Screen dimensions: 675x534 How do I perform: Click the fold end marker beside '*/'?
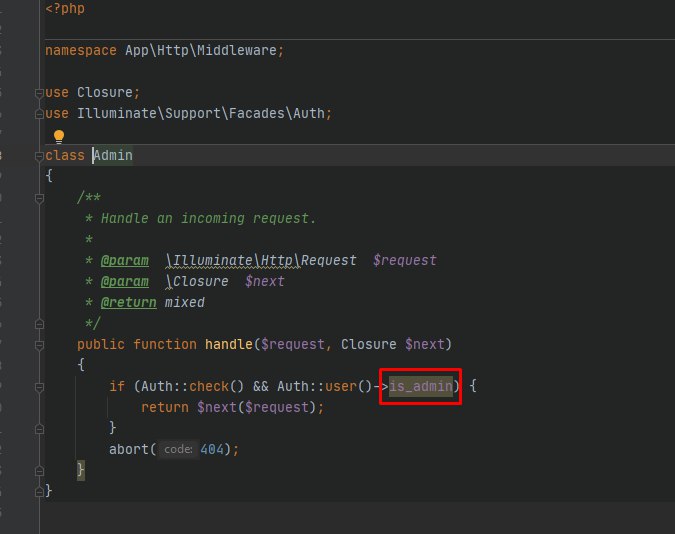click(39, 324)
